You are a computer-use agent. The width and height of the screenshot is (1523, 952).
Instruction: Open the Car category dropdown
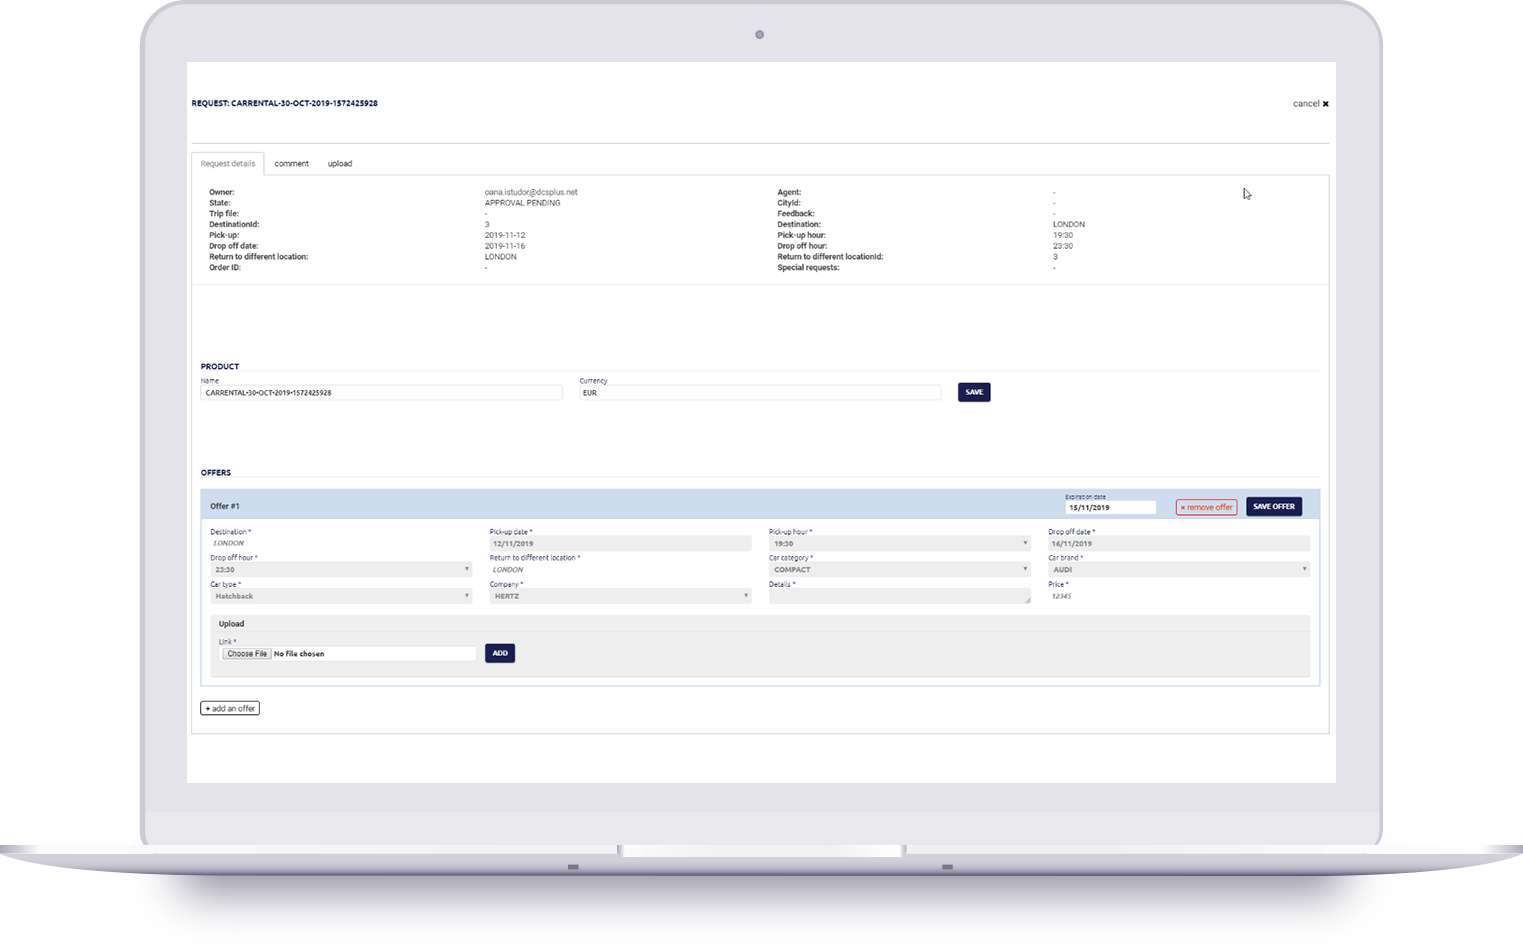[x=899, y=570]
